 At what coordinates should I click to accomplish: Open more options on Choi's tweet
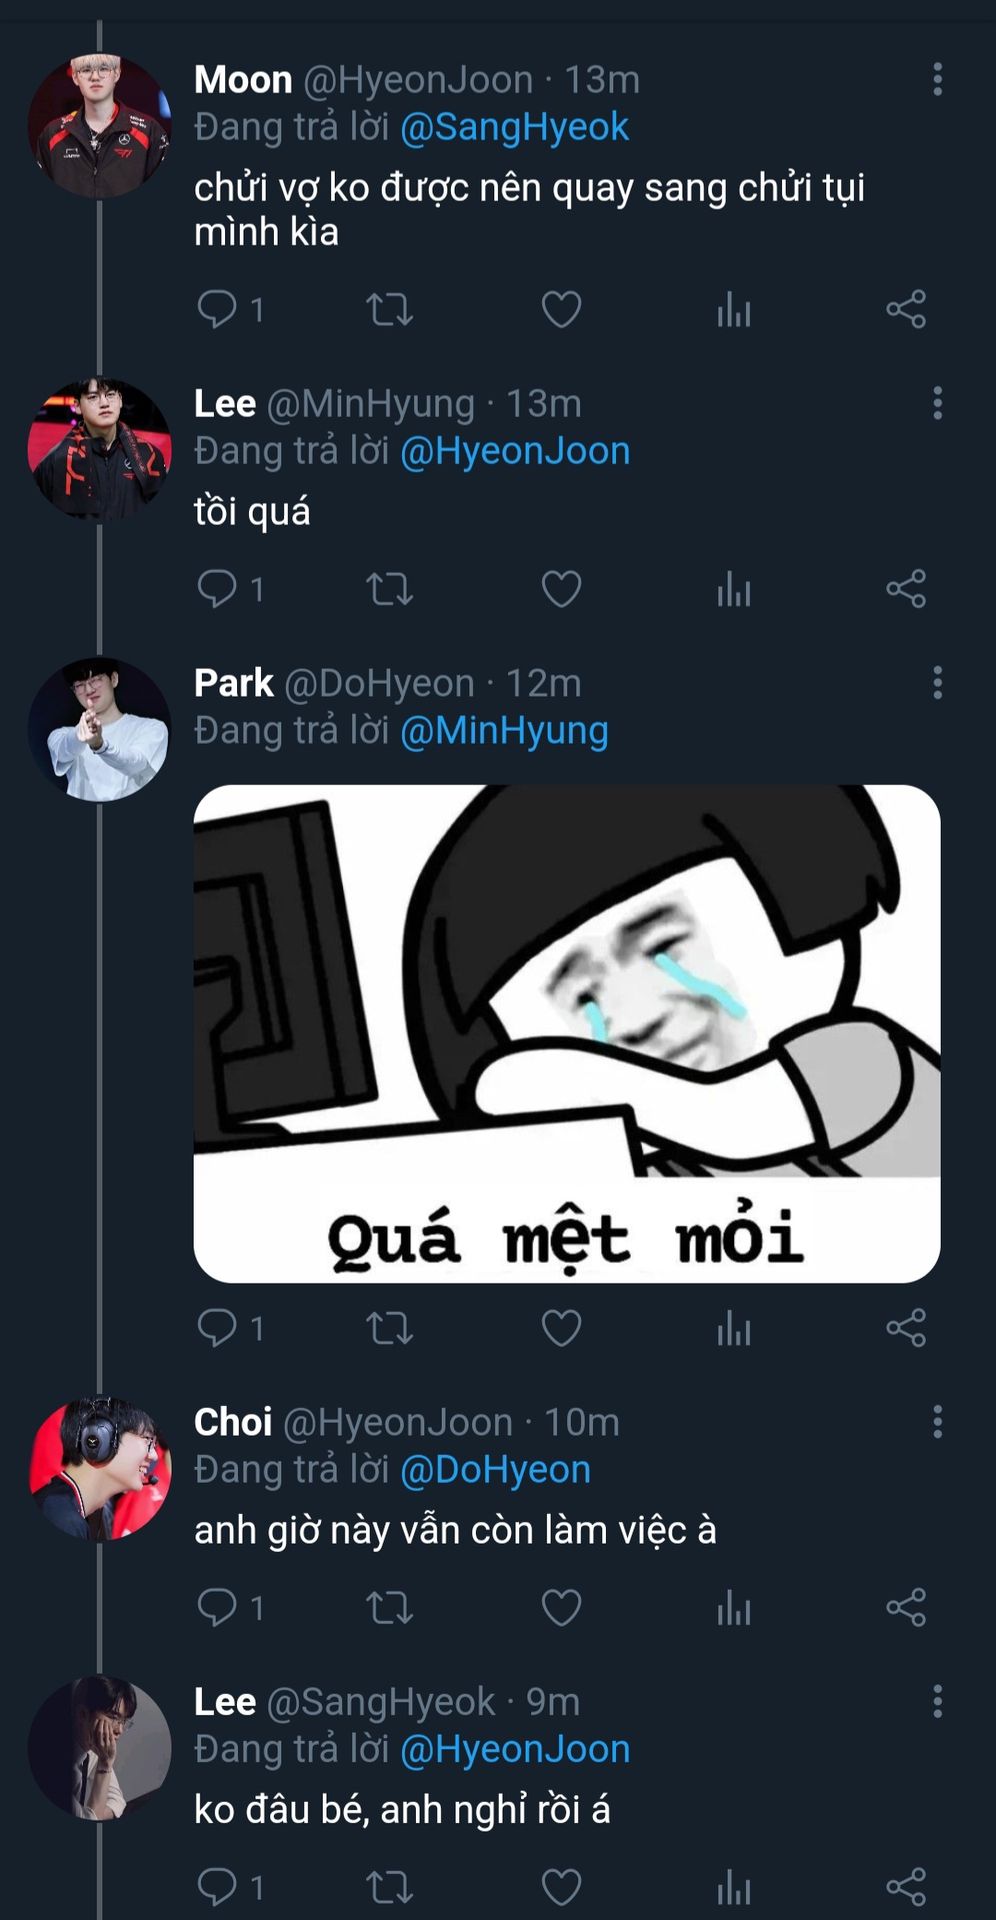point(937,1422)
